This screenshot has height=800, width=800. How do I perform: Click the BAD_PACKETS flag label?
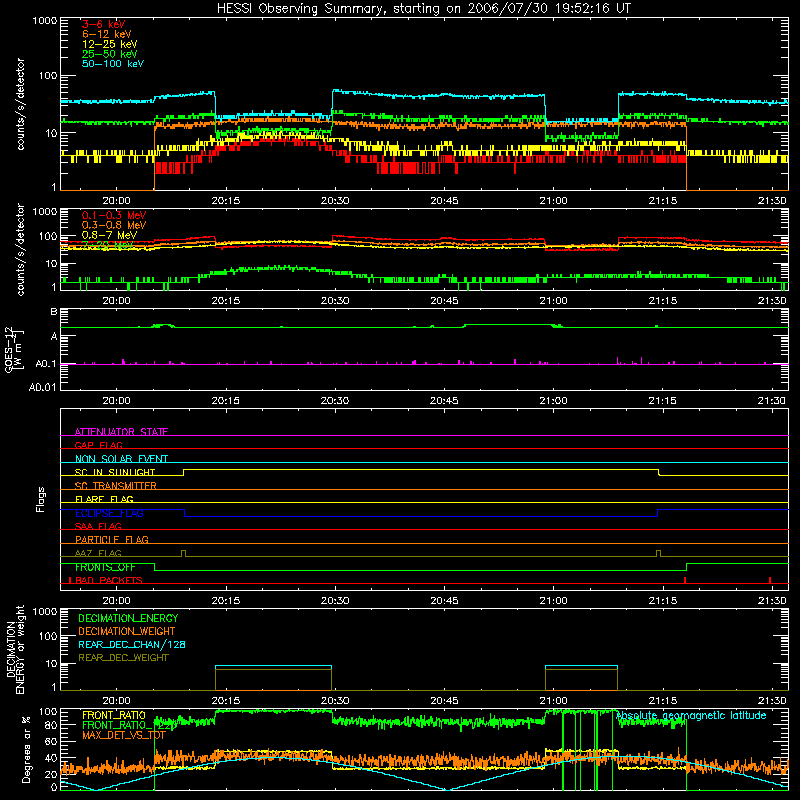tap(107, 580)
